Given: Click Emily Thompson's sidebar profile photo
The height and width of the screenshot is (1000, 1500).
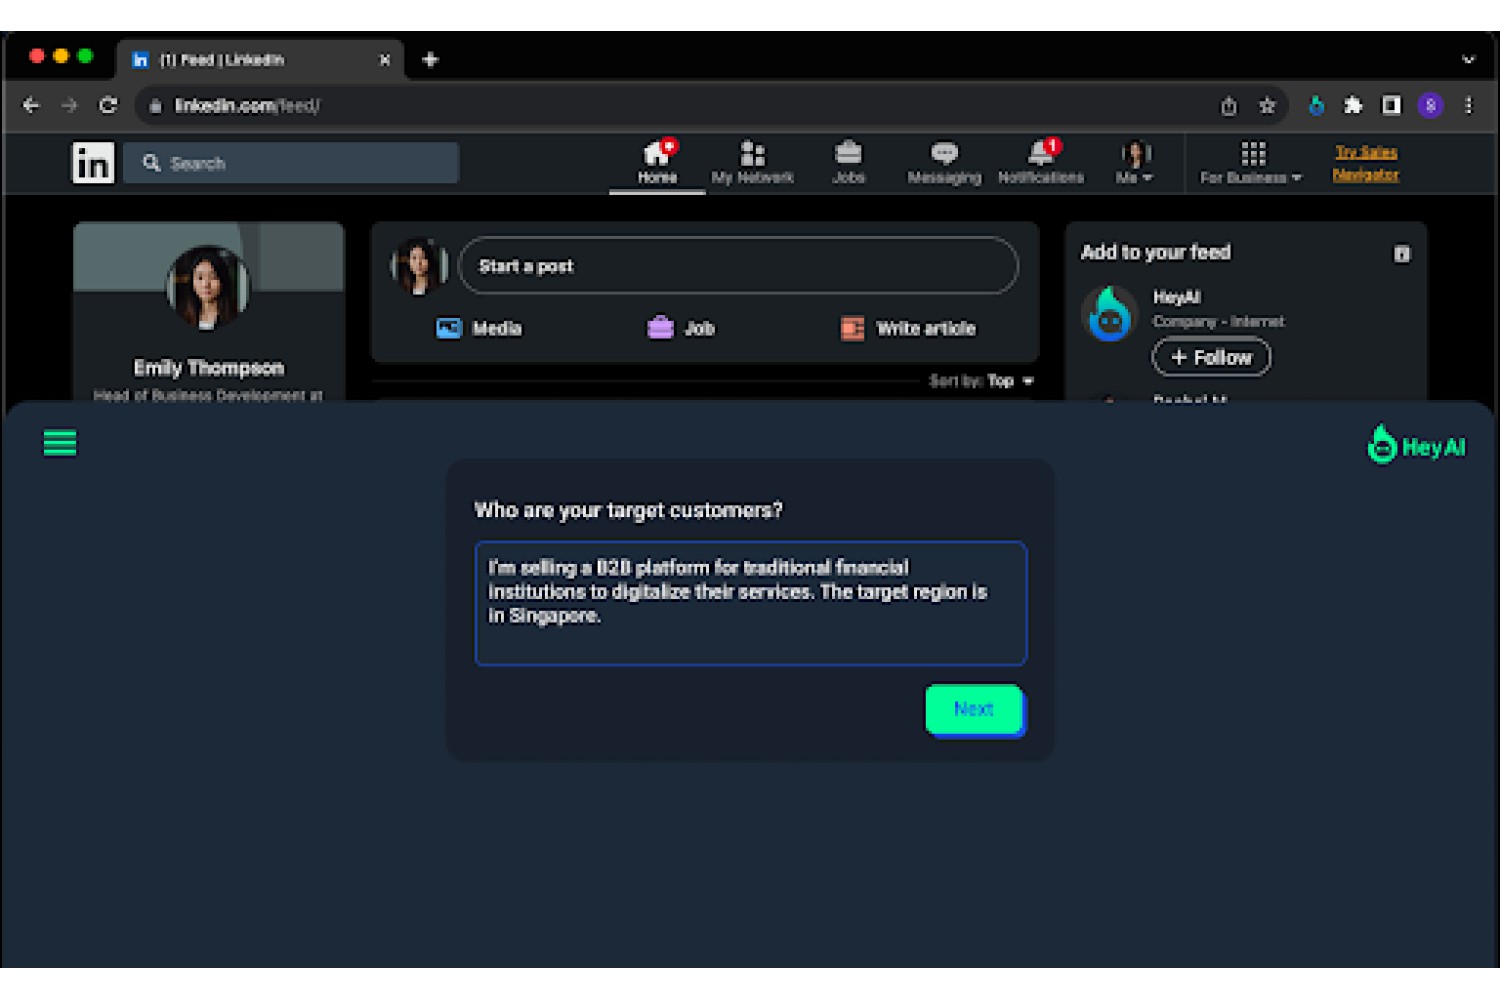Looking at the screenshot, I should [208, 287].
